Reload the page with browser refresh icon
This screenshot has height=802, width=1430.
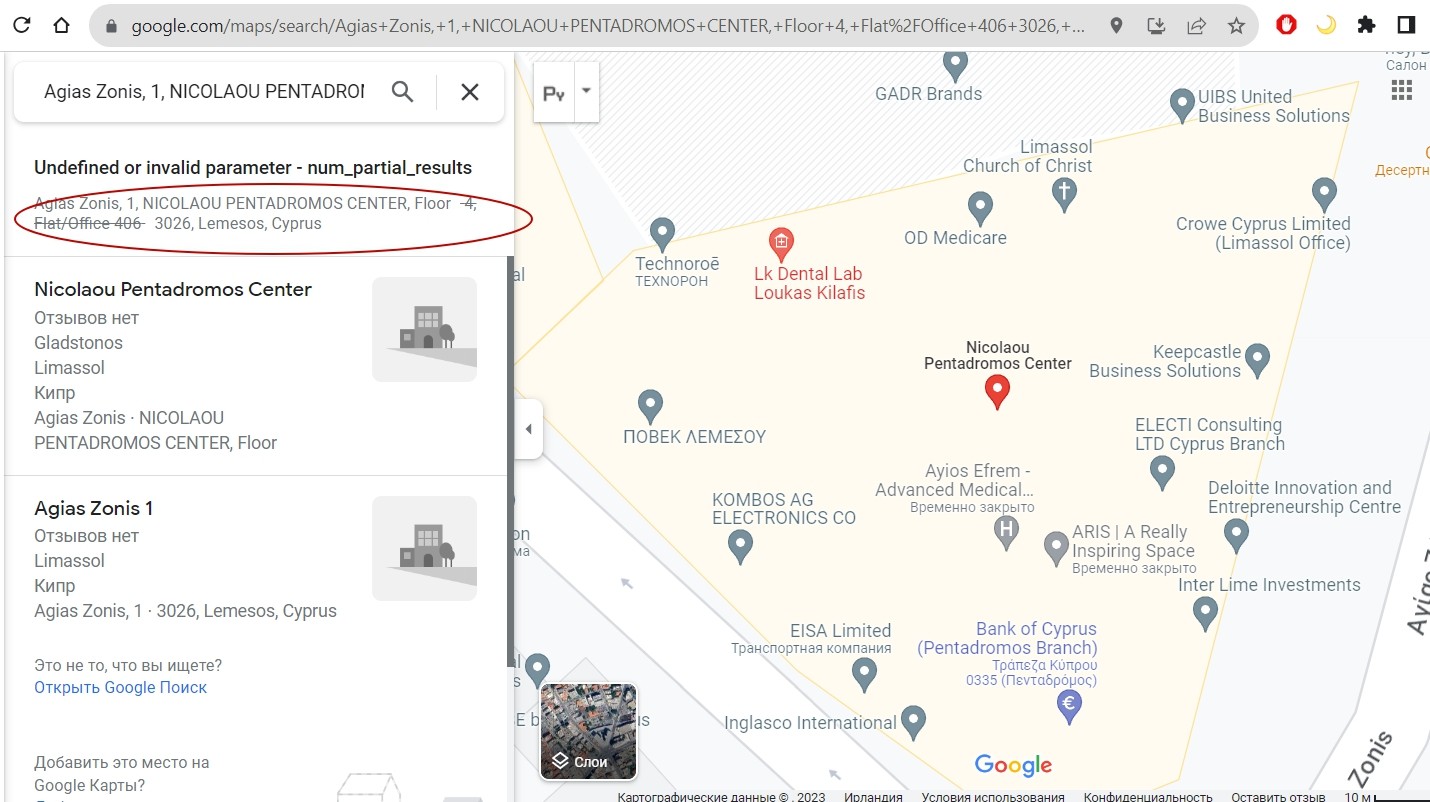tap(22, 25)
